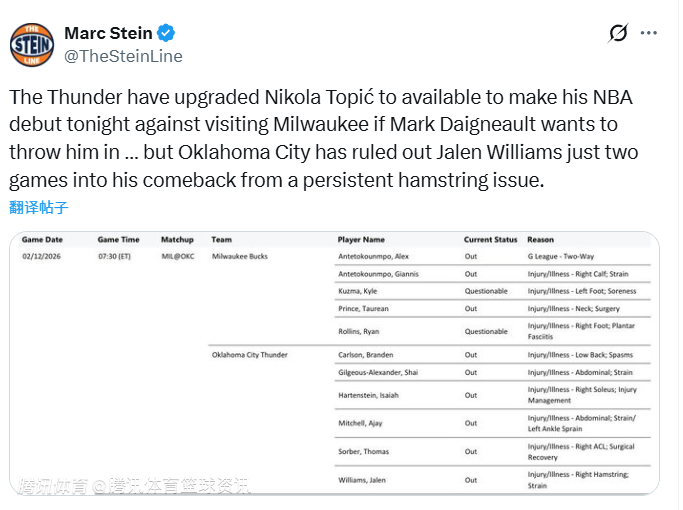Screen dimensions: 683x510
Task: Click the translate post link
Action: [39, 207]
